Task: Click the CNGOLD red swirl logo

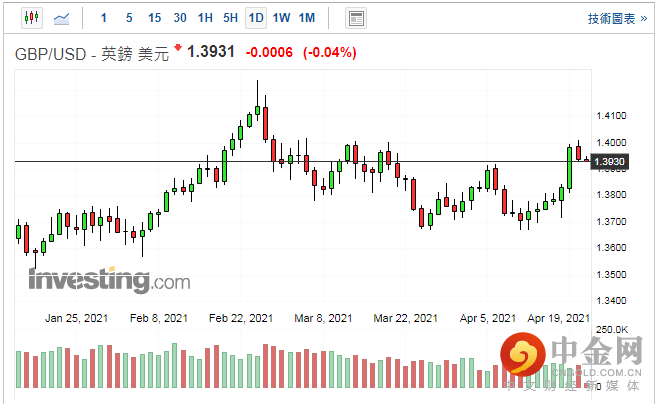Action: click(x=522, y=355)
